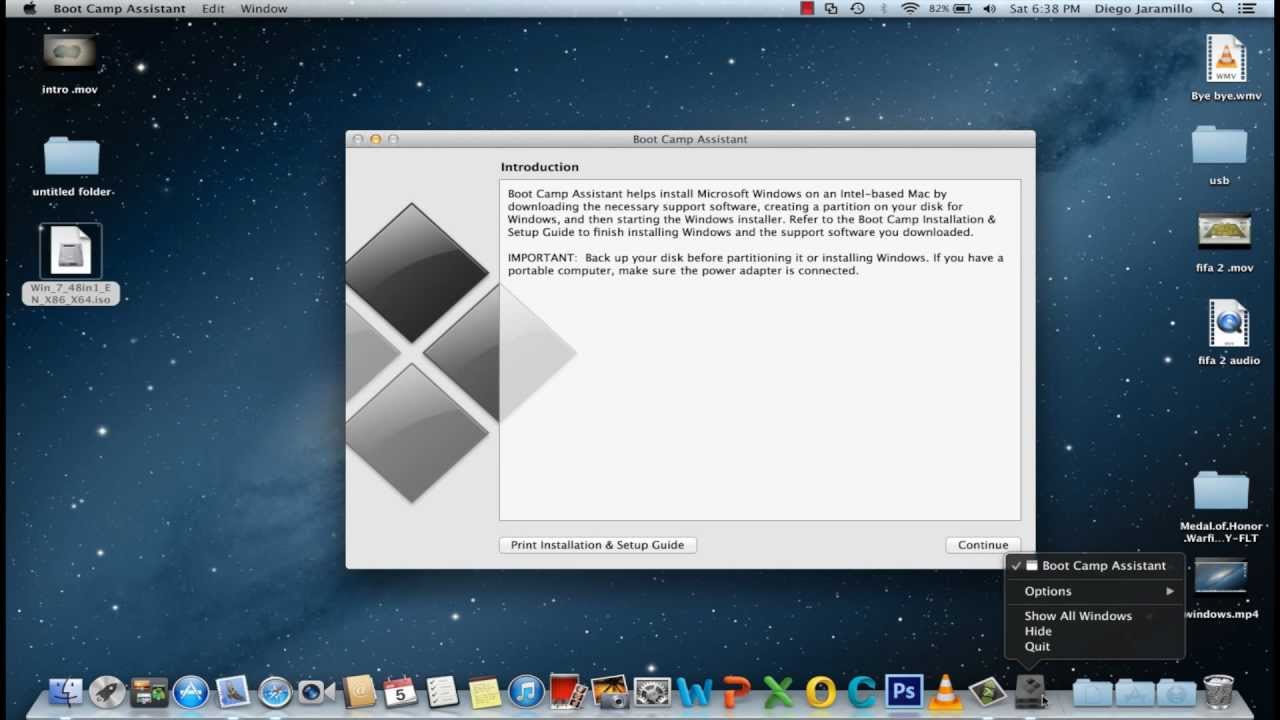Open the Trash in the dock

coord(1218,692)
